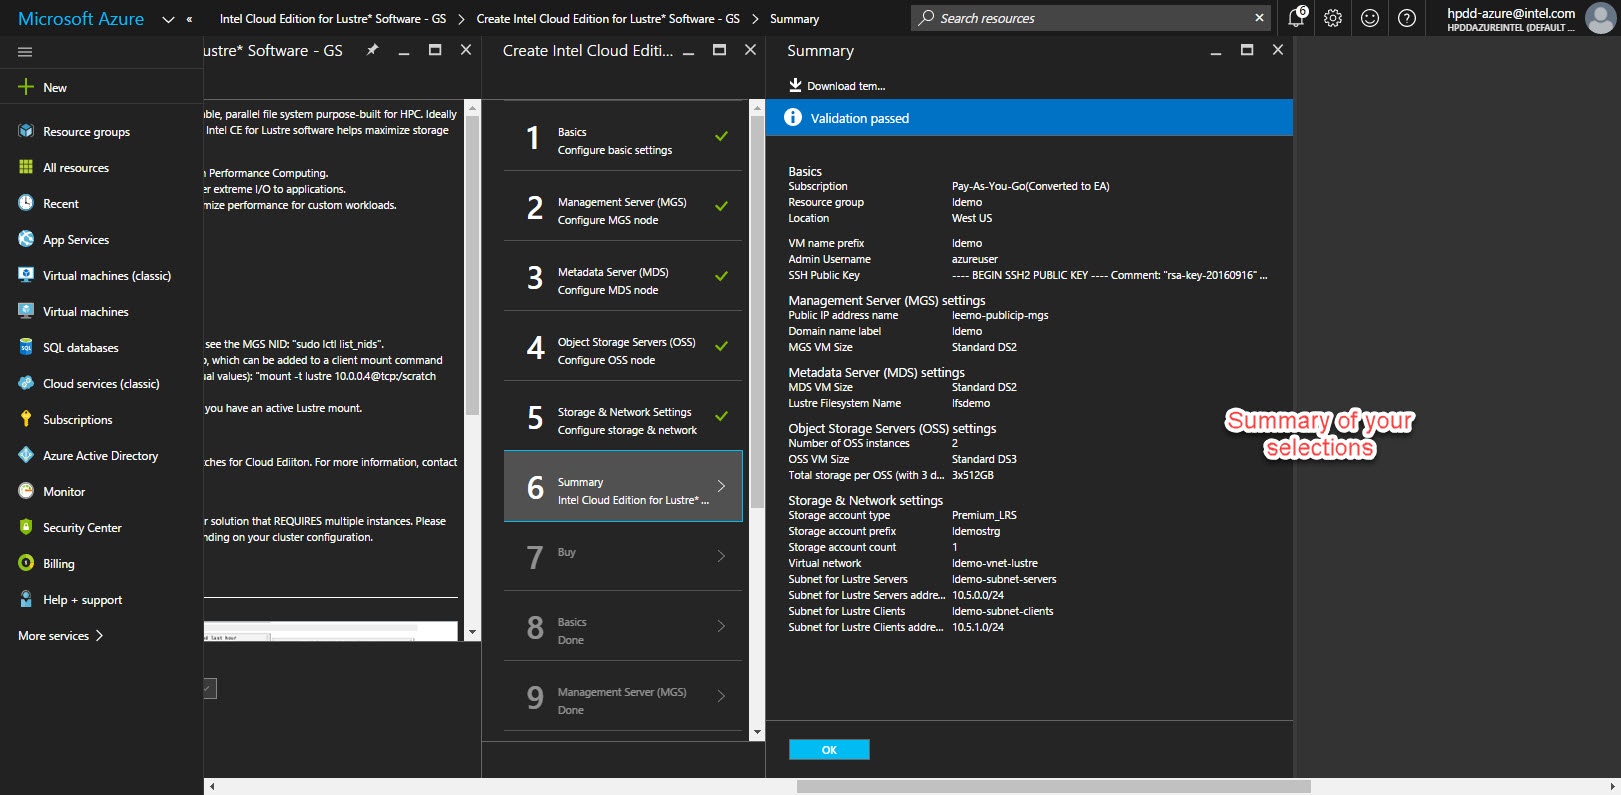1621x795 pixels.
Task: Select step 4 Object Storage Servers (OSS)
Action: (623, 346)
